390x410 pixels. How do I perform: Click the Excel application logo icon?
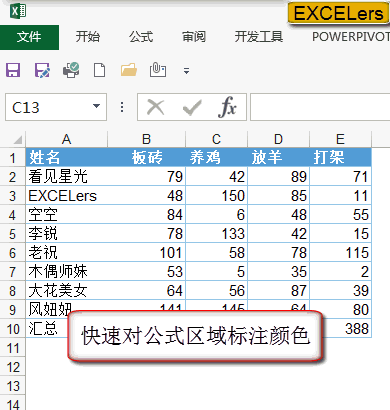[x=18, y=11]
